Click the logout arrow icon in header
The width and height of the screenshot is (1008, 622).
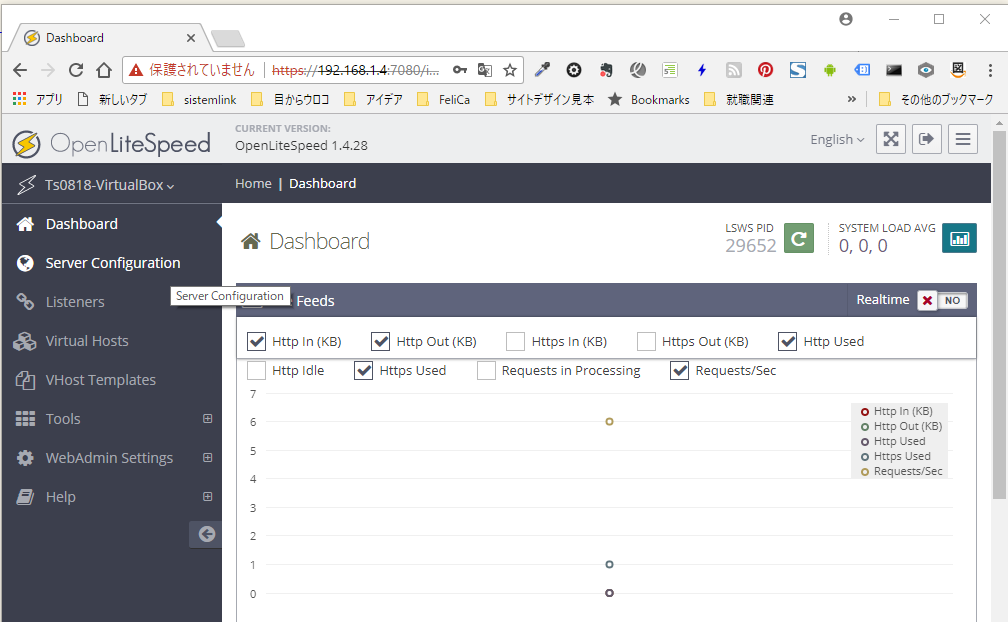[x=927, y=139]
